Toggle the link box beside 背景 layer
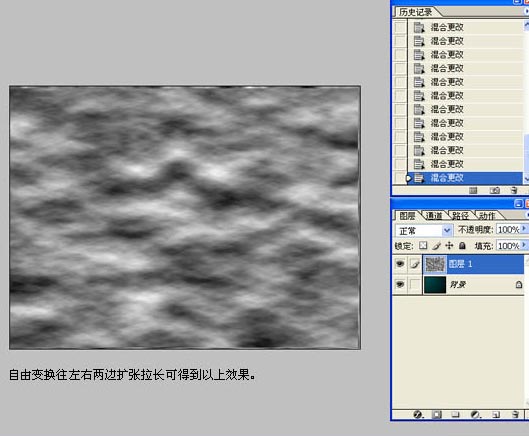The image size is (529, 436). pos(415,285)
